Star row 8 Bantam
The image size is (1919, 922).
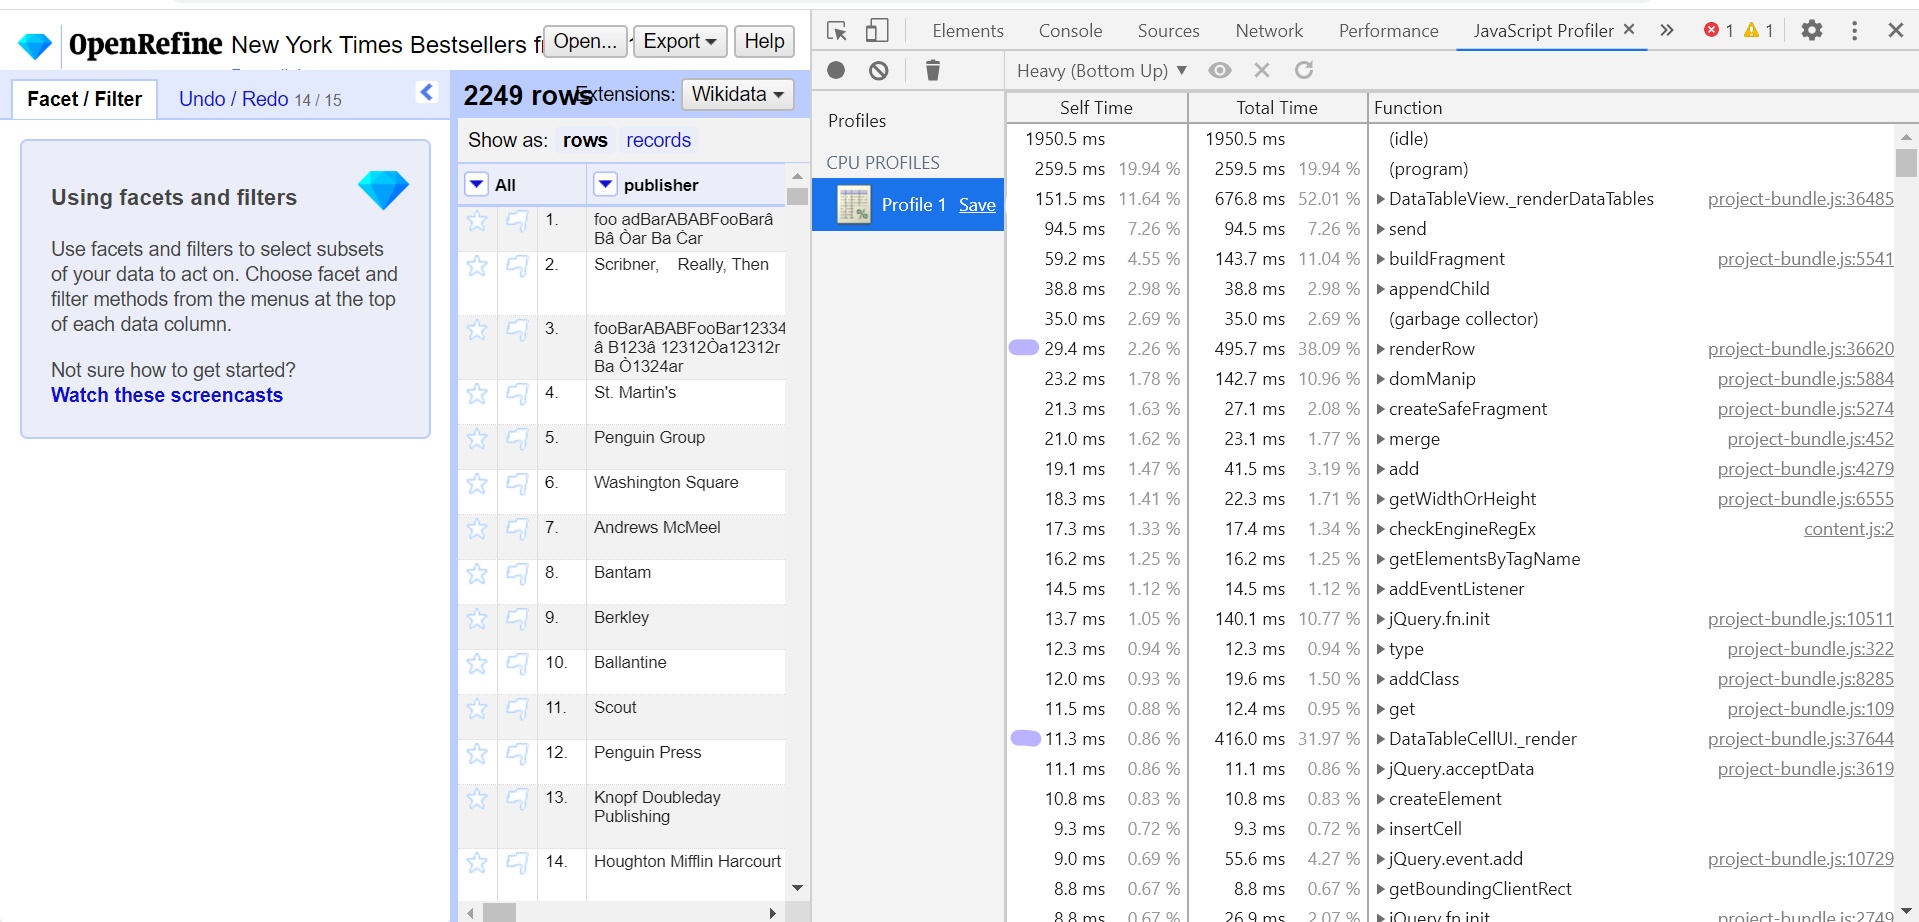[477, 573]
